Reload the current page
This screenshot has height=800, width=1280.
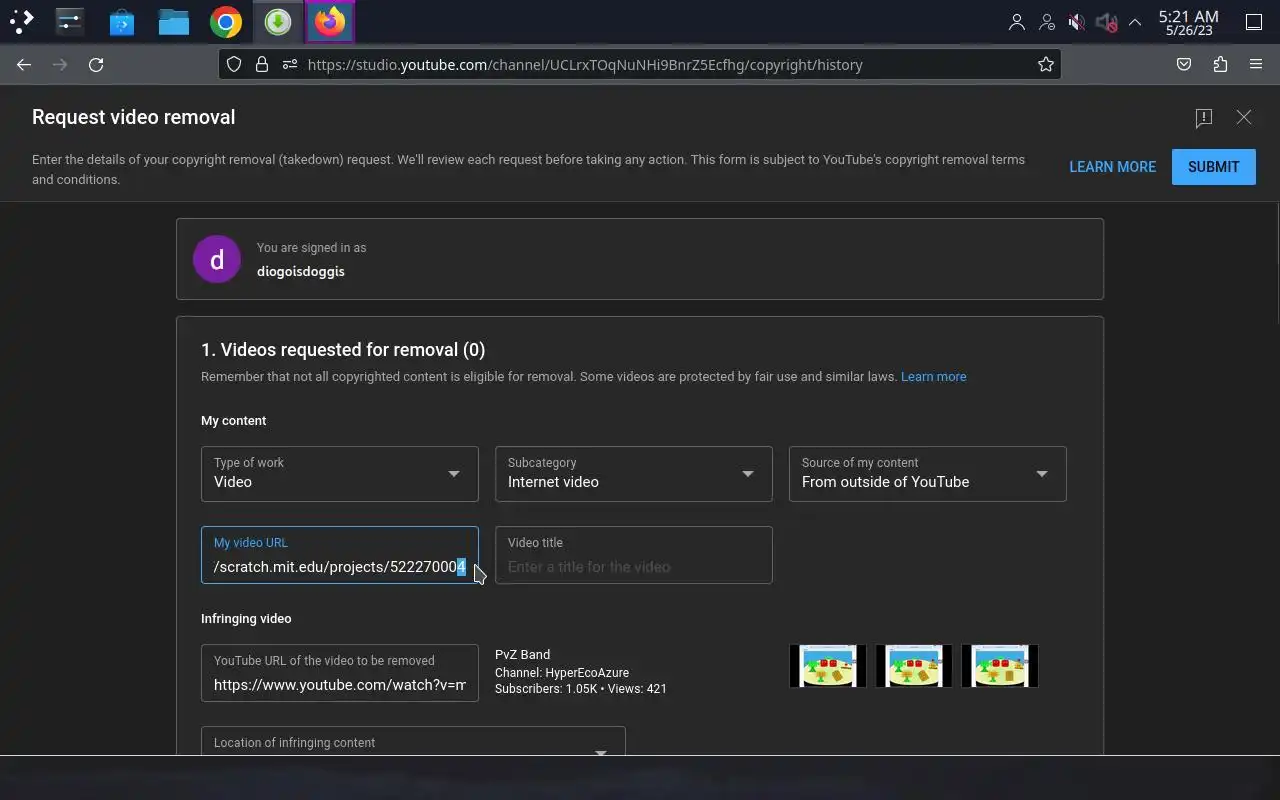click(96, 64)
